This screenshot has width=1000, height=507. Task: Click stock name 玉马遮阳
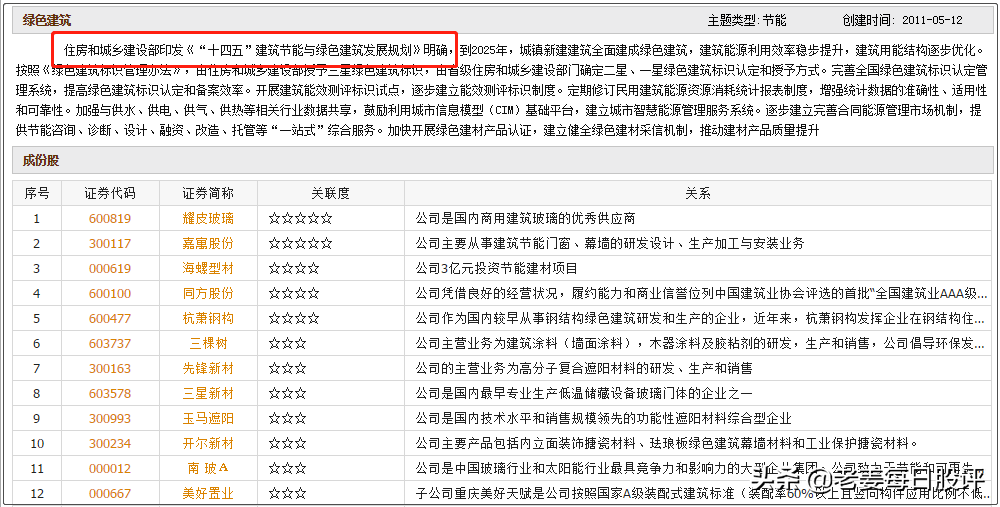208,419
